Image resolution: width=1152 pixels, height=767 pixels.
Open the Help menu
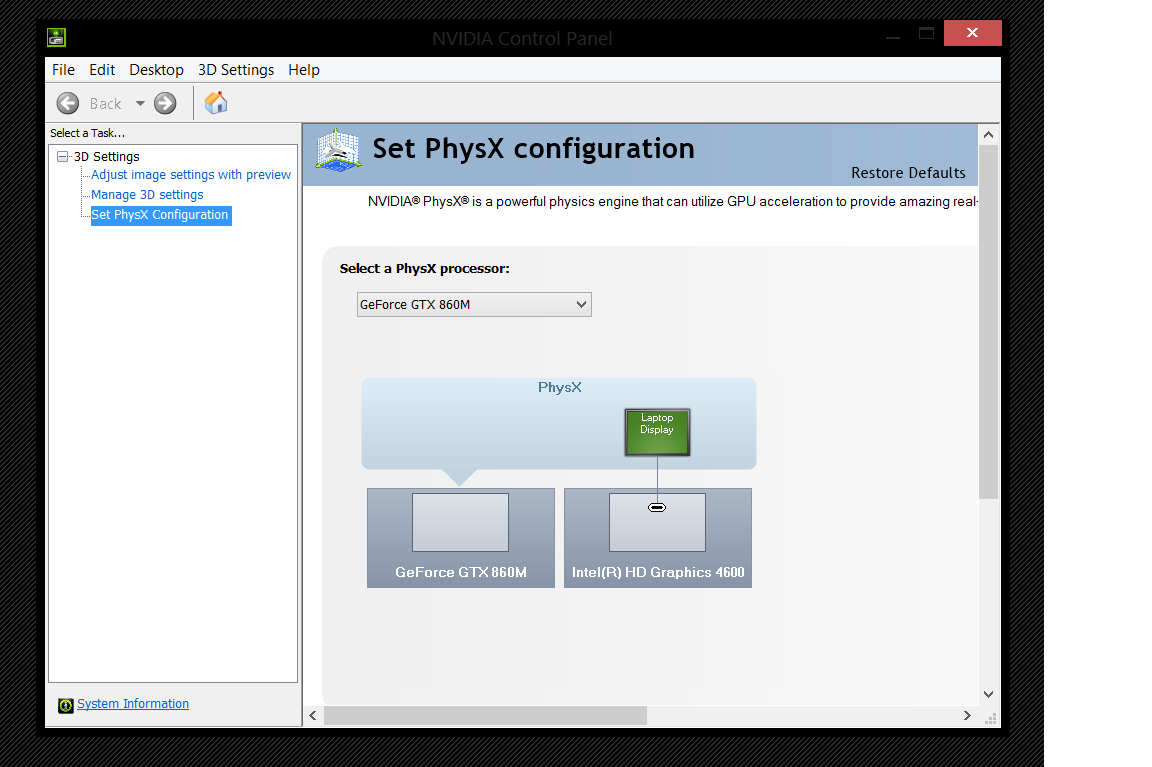pos(303,70)
